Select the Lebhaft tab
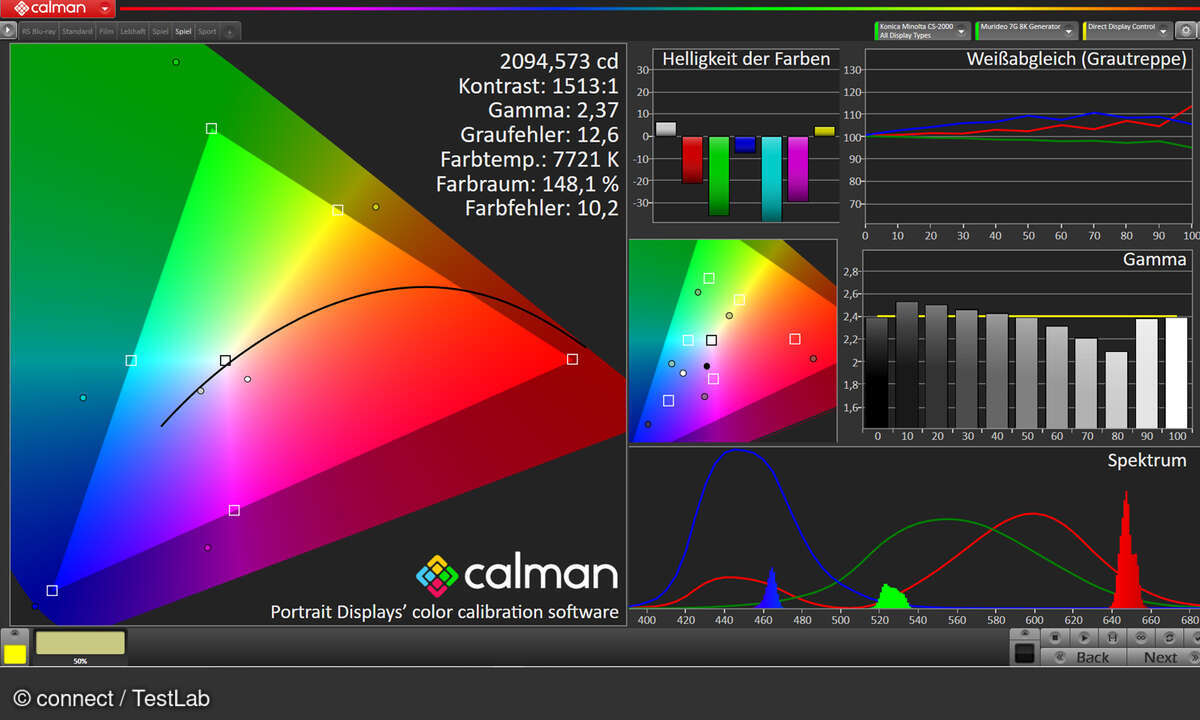The image size is (1200, 720). [133, 32]
